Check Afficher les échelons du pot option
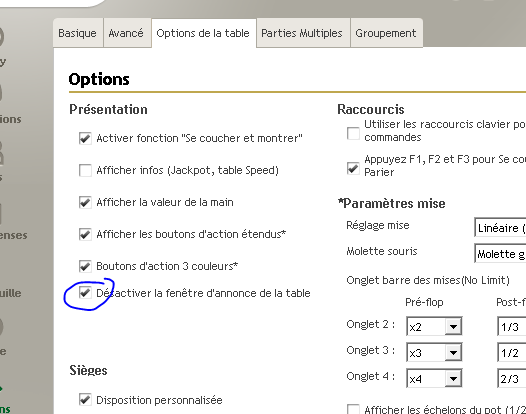526x414 pixels. [353, 410]
